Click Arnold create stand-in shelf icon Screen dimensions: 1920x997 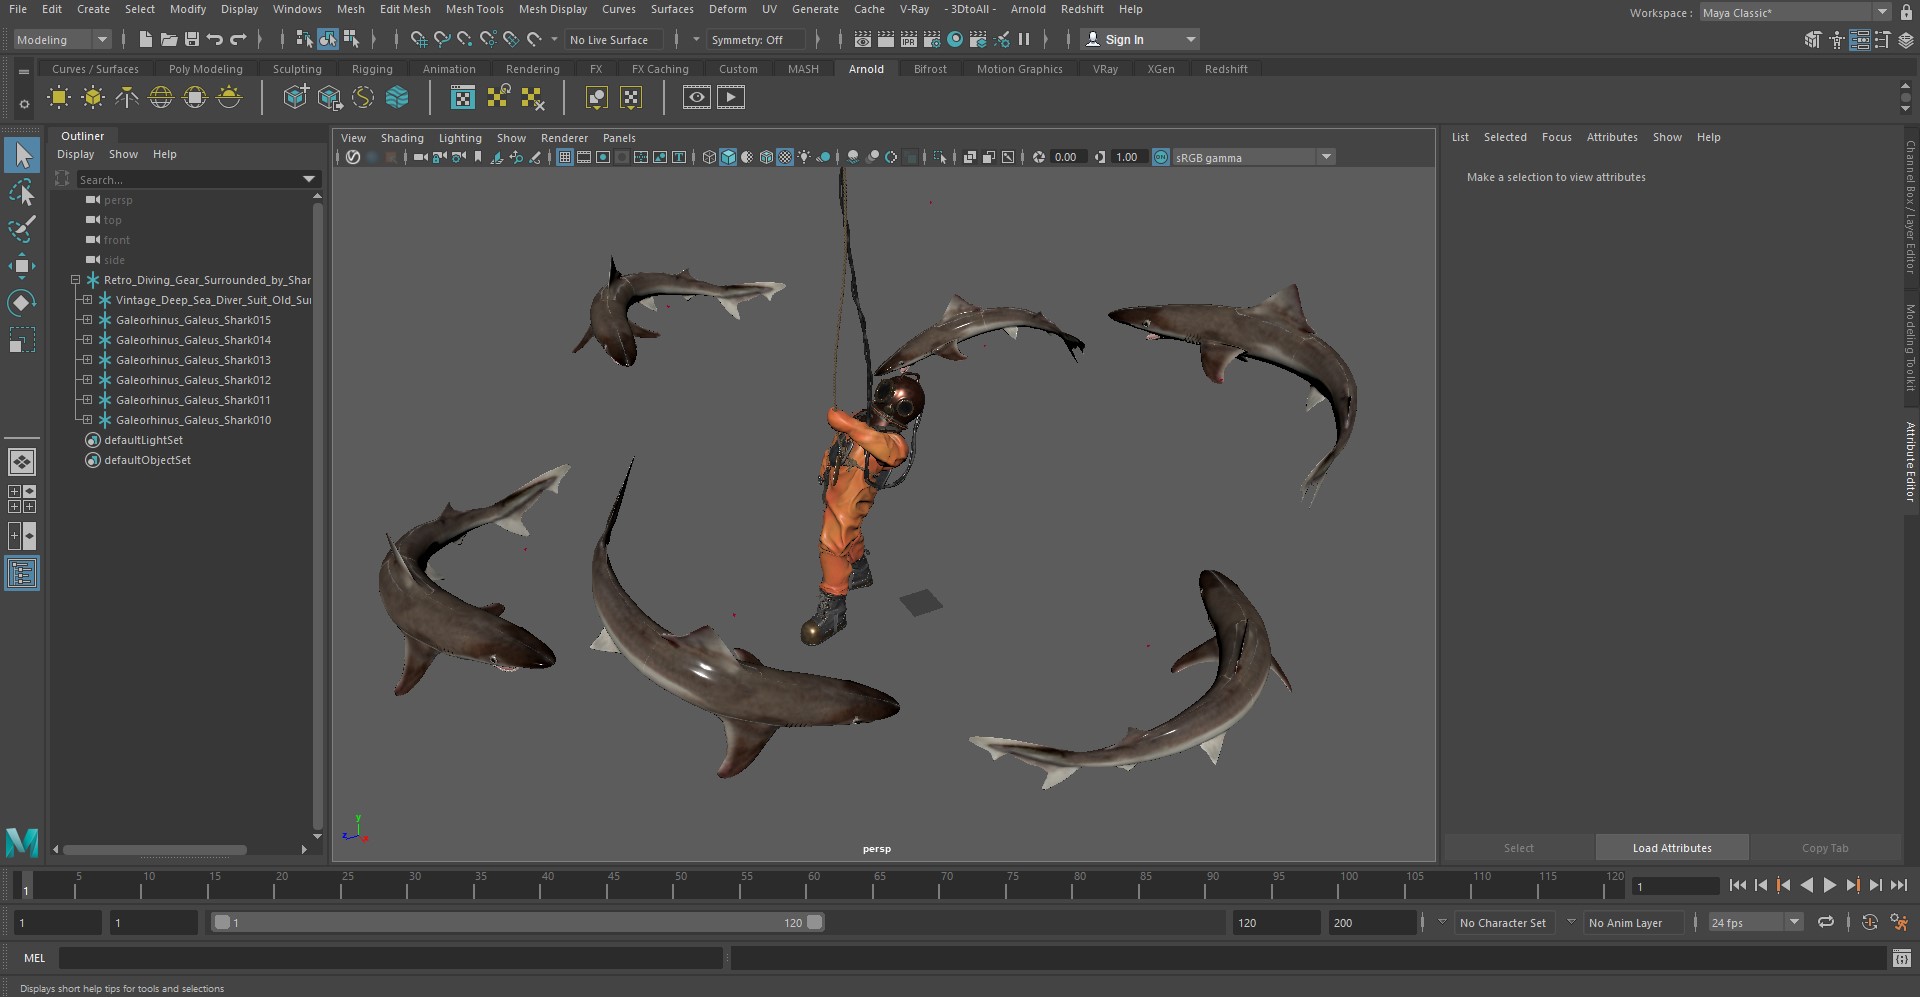click(295, 97)
